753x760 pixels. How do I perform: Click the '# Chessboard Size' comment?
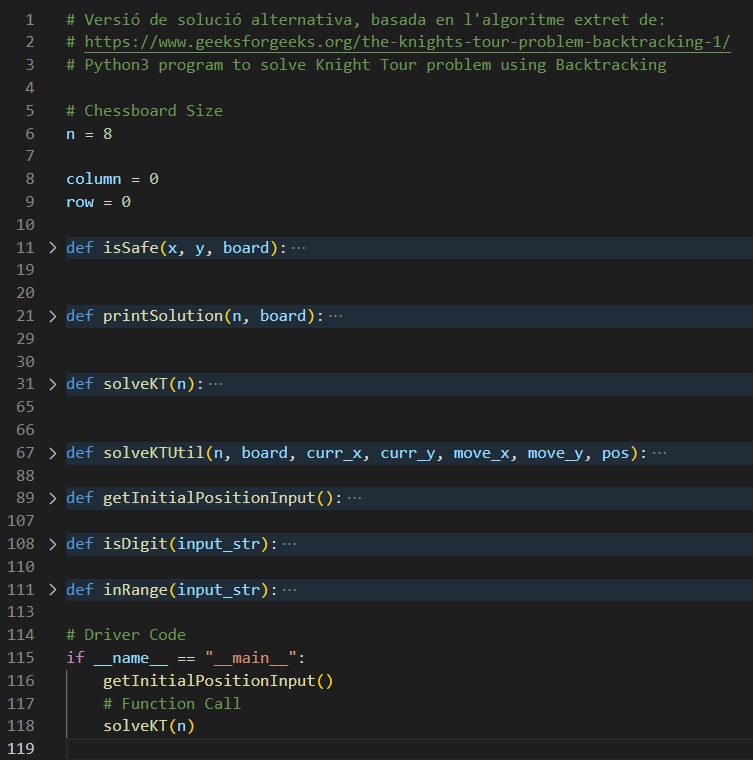[x=144, y=111]
